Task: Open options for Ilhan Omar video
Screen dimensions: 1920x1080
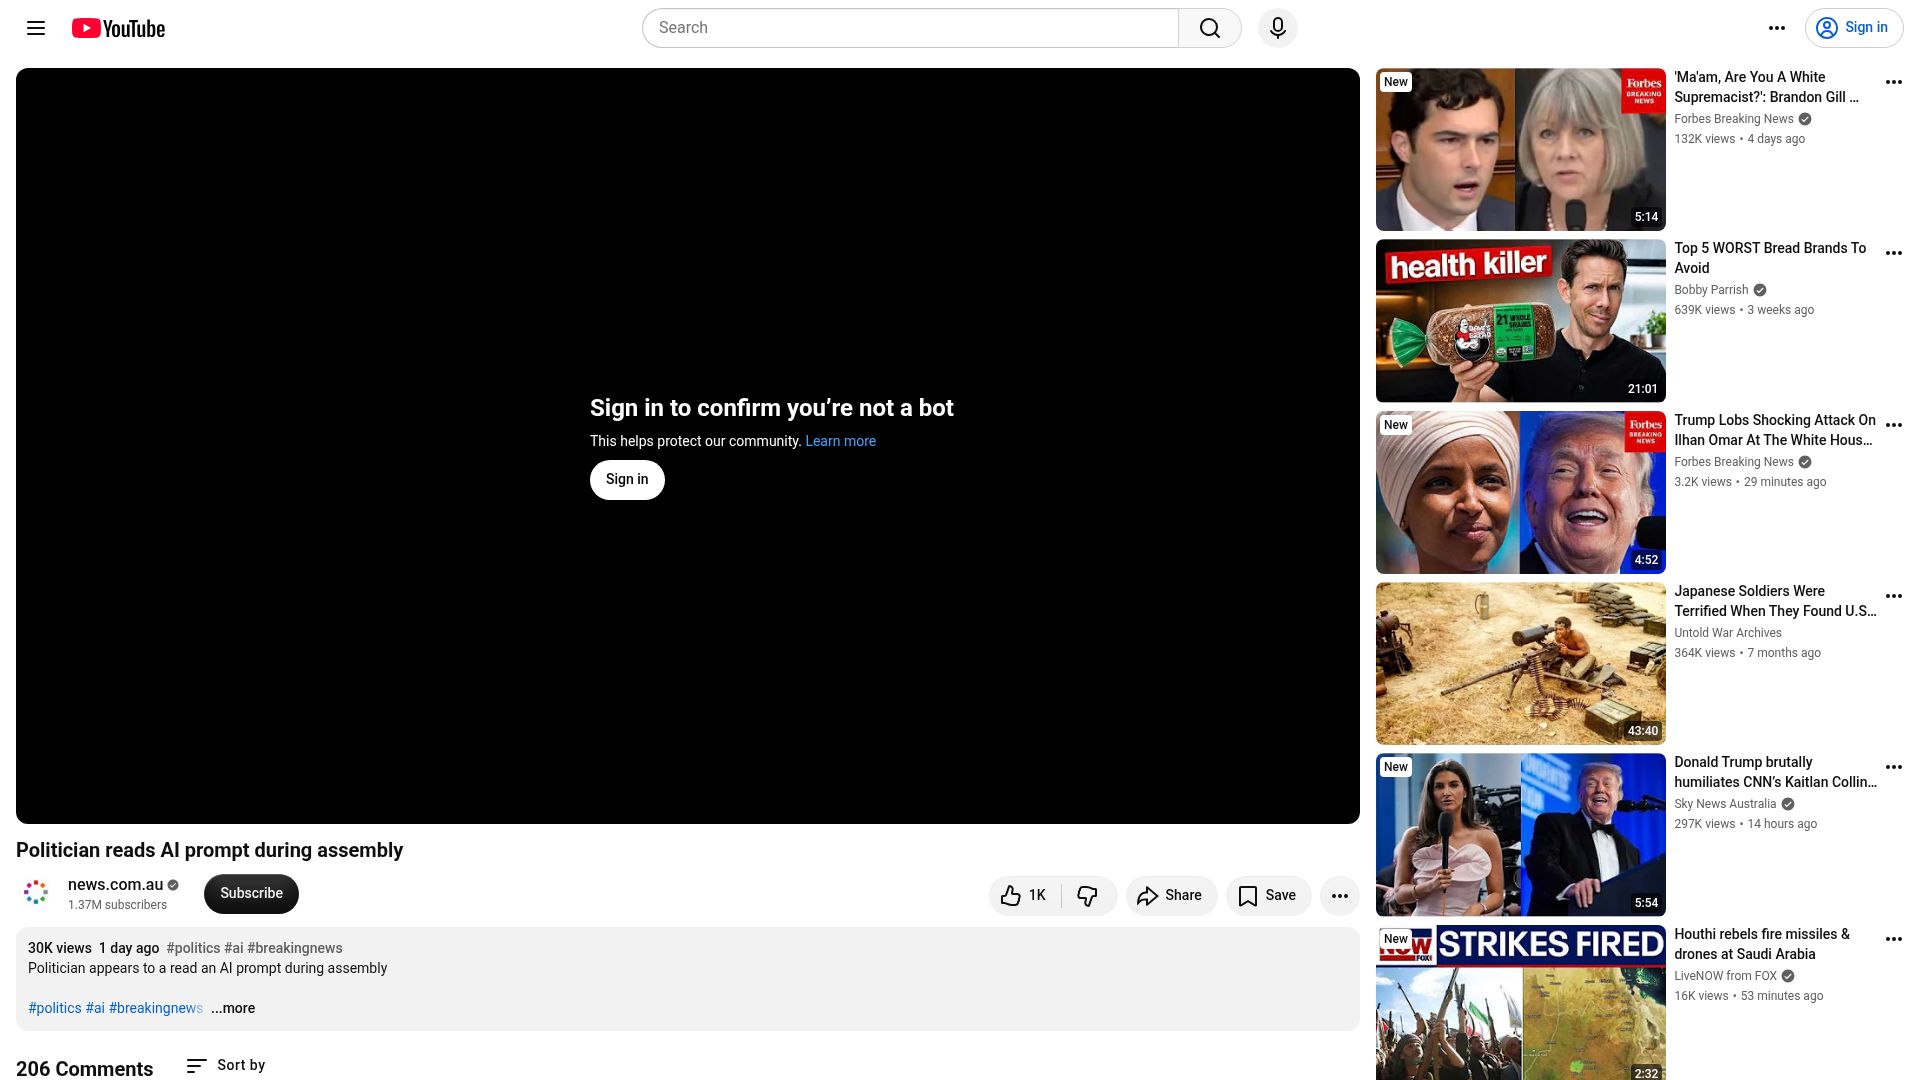Action: [1894, 425]
